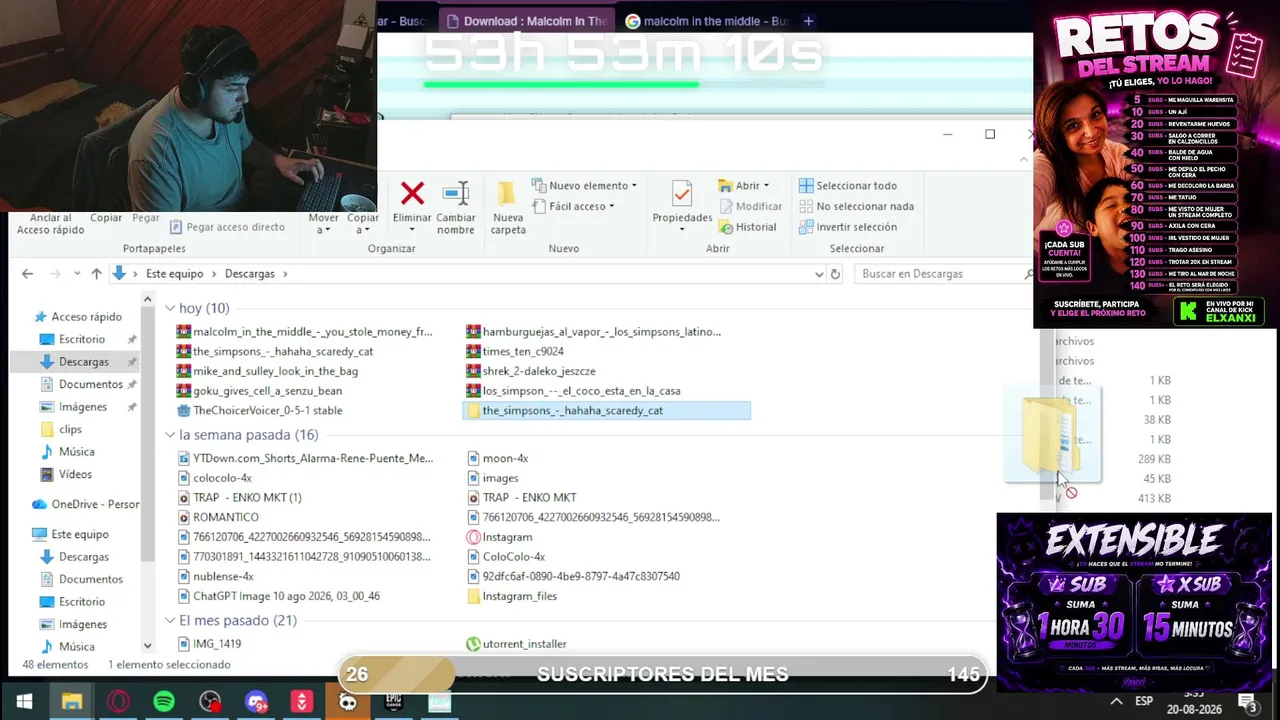The width and height of the screenshot is (1280, 720).
Task: Select the TheChoicerVoicer_0-5-1 stable installer
Action: pos(260,411)
